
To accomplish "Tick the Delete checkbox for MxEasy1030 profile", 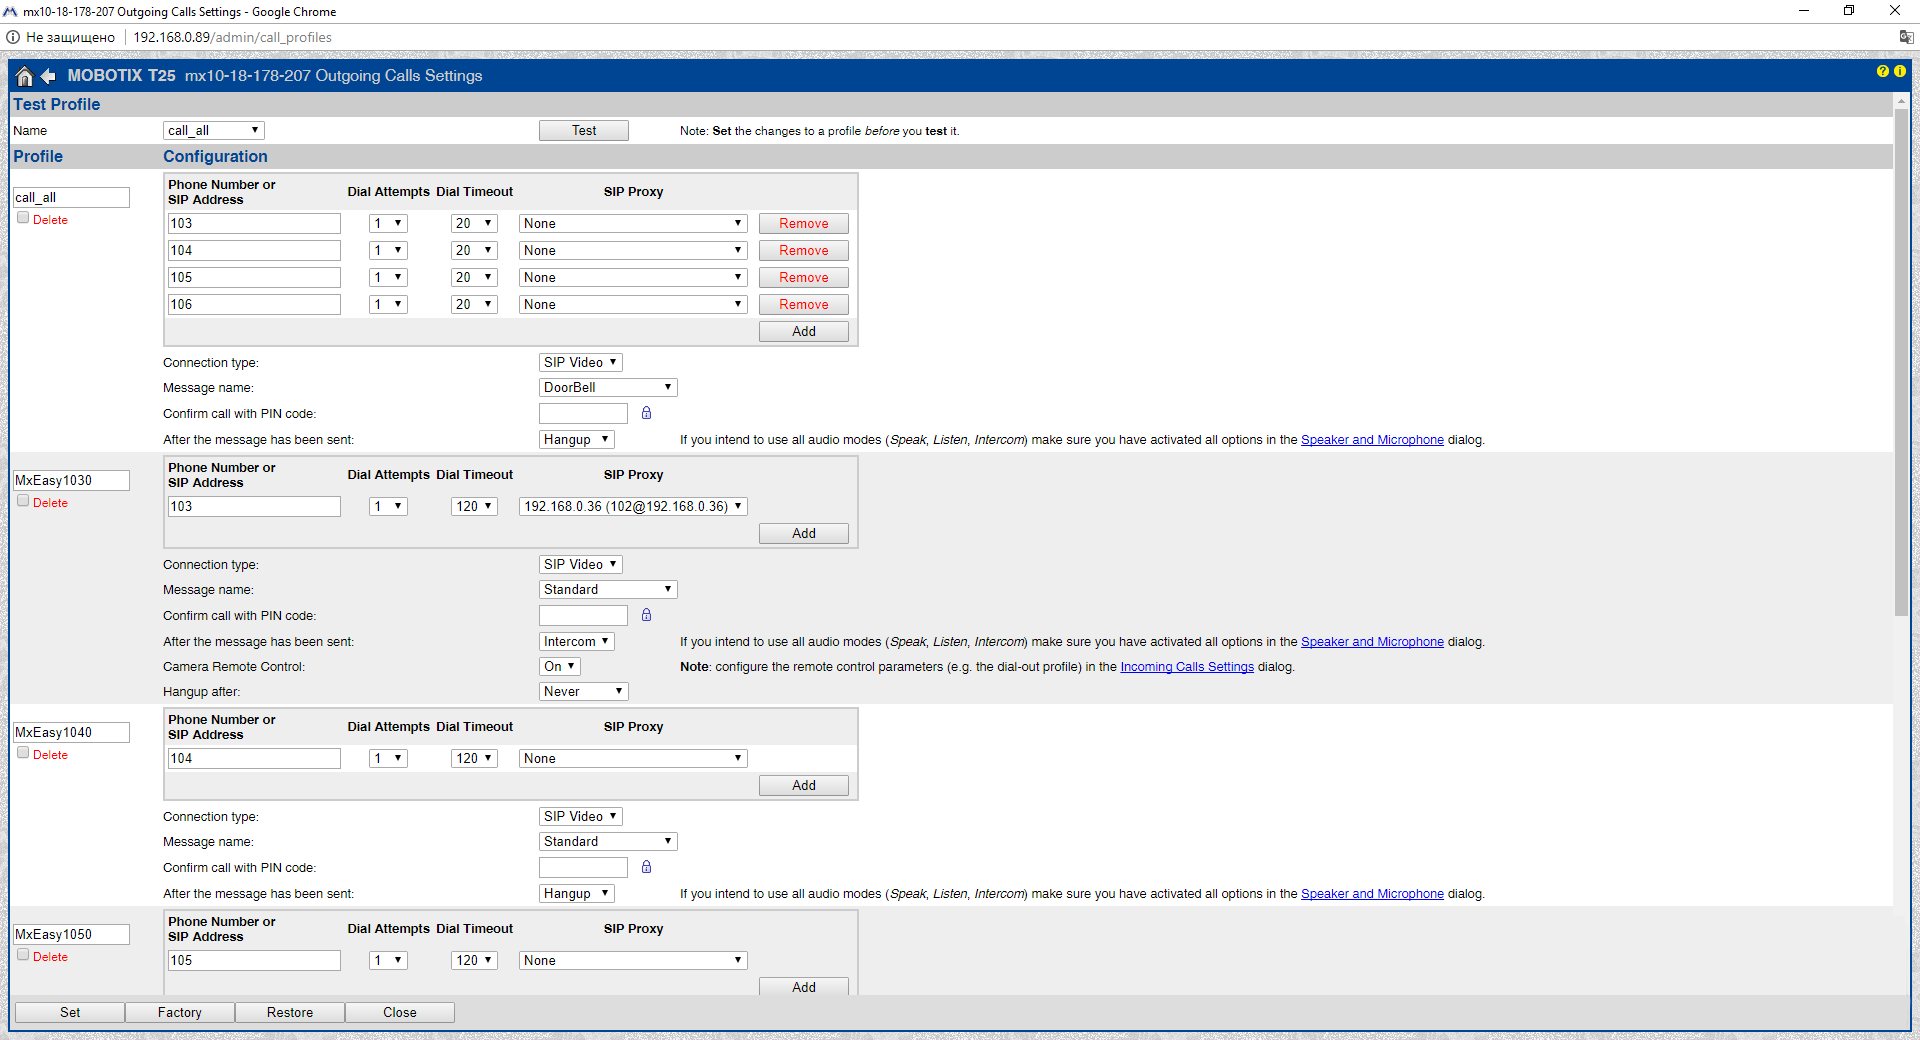I will (23, 501).
